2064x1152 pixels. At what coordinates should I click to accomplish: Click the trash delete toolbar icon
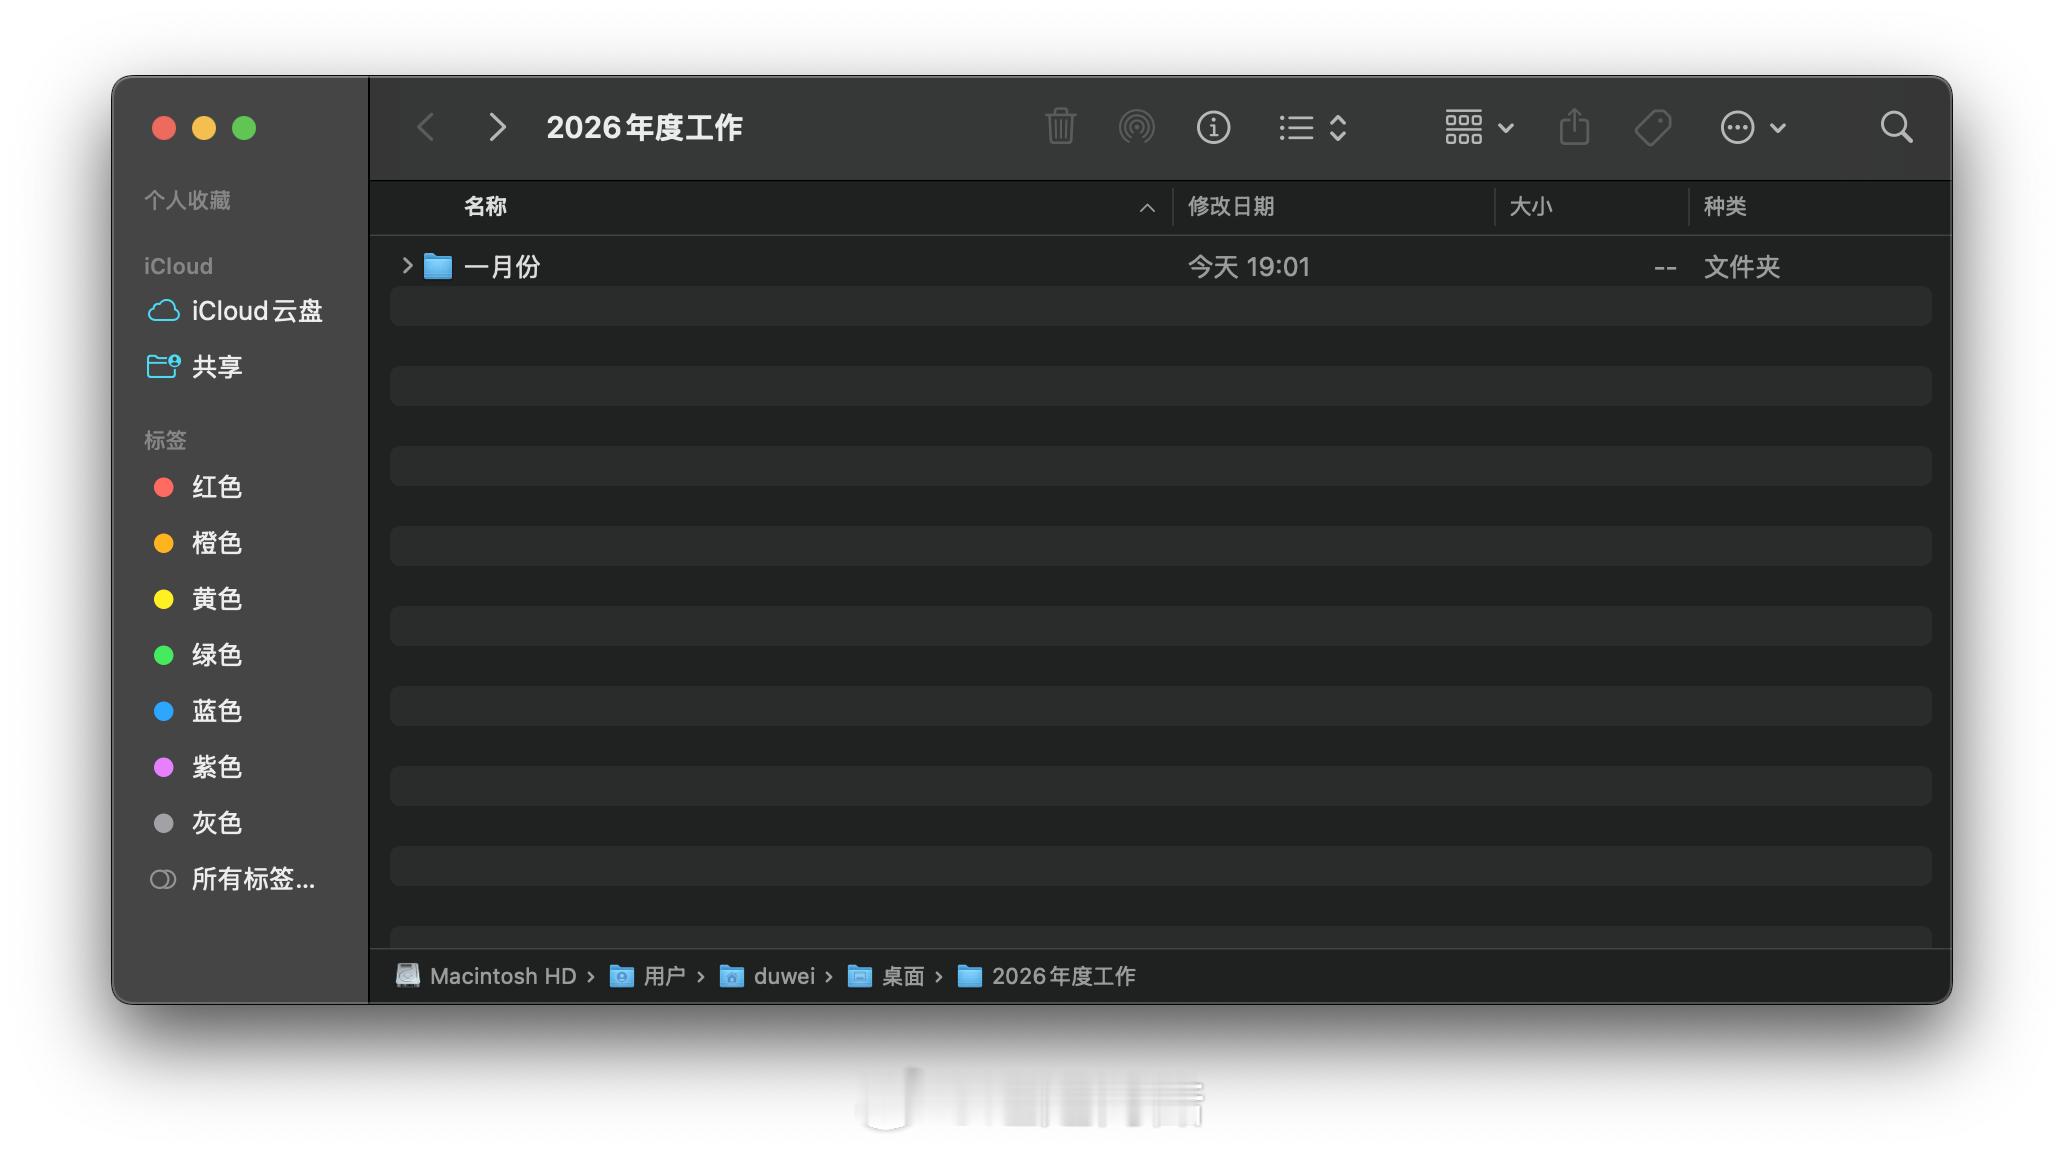tap(1060, 127)
